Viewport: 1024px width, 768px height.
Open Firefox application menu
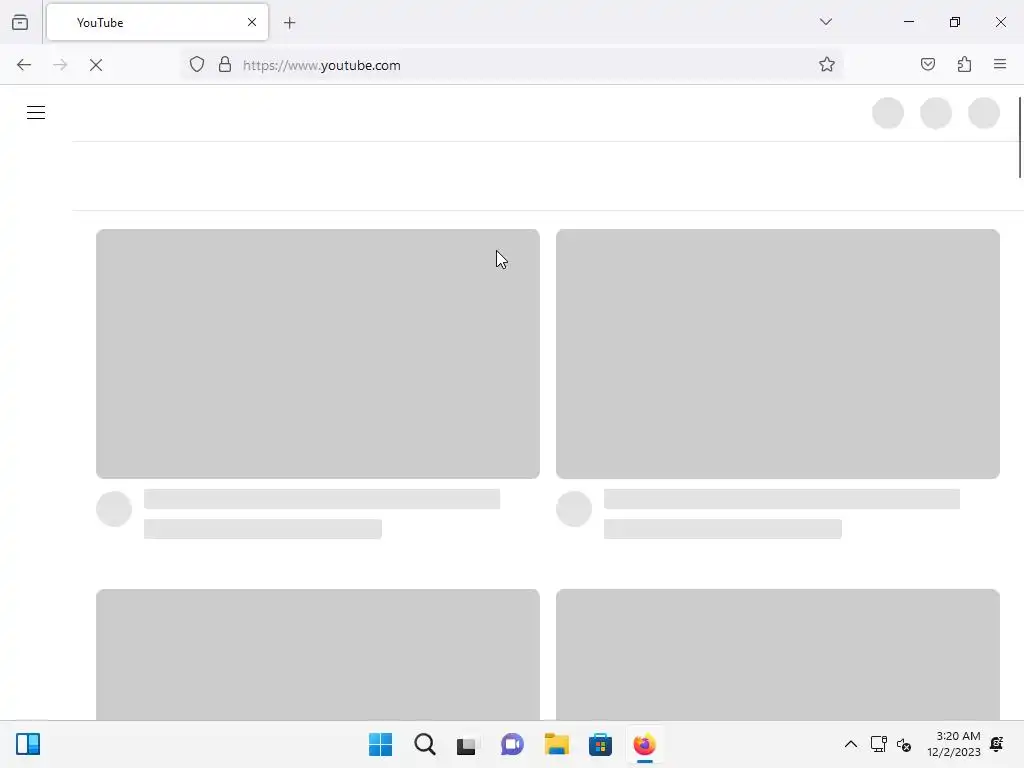[1000, 64]
